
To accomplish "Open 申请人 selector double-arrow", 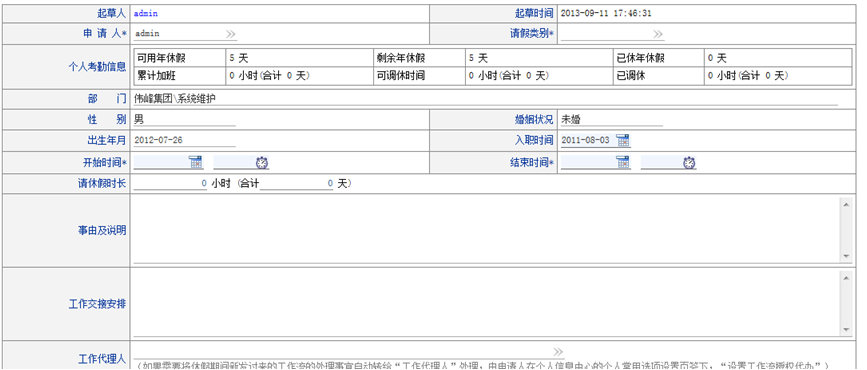I will pos(231,34).
